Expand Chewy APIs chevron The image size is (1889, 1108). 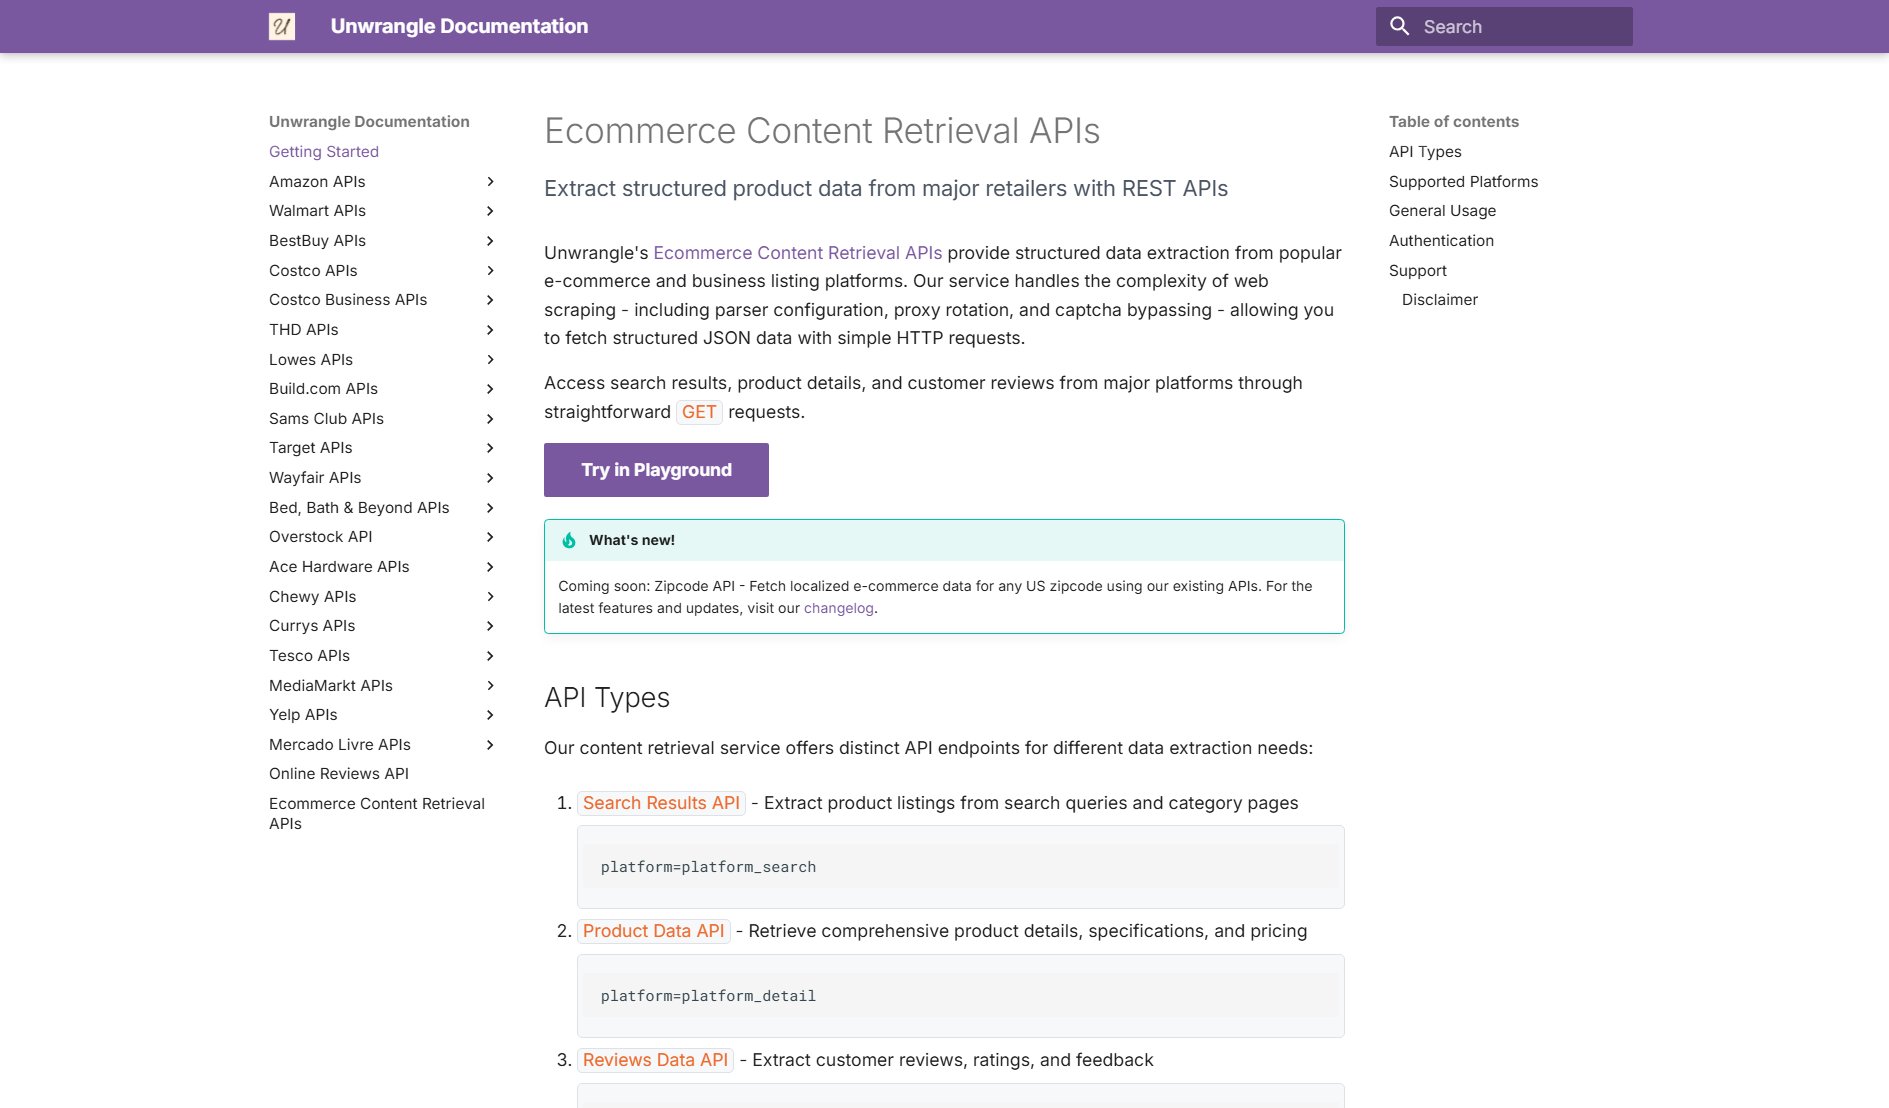tap(490, 597)
